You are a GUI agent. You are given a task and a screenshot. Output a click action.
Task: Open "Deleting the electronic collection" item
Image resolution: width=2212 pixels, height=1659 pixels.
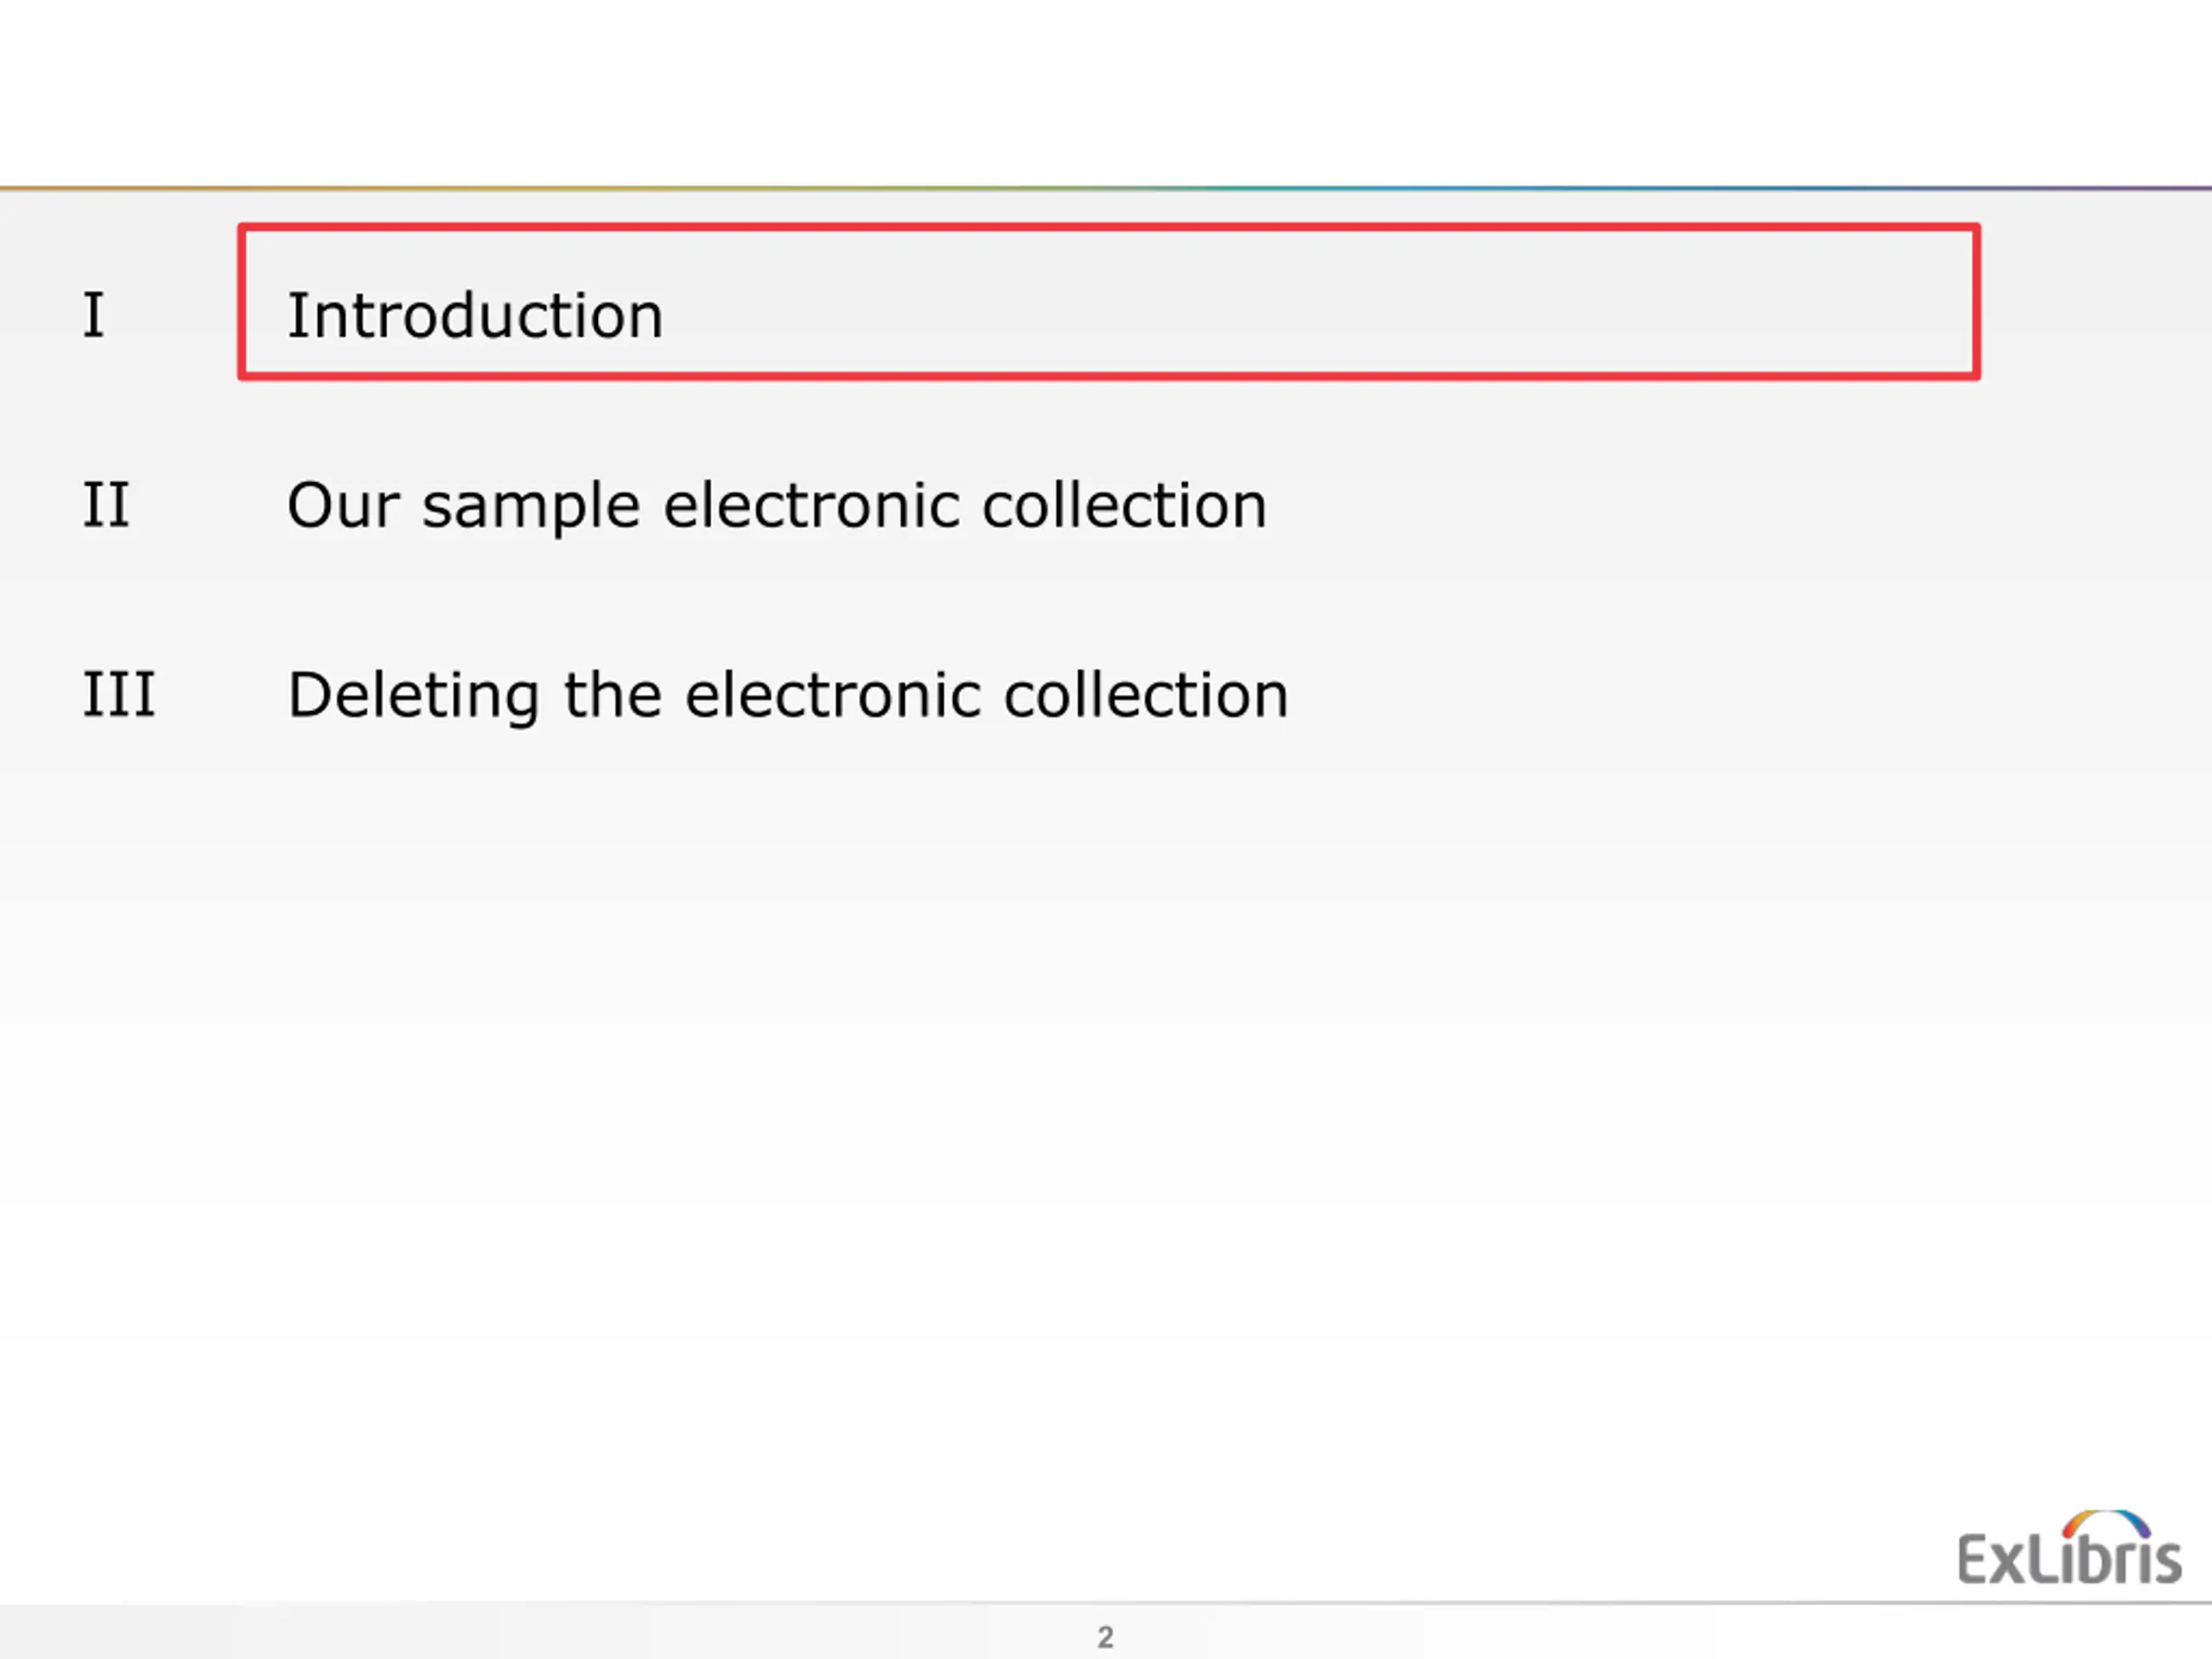(x=788, y=695)
